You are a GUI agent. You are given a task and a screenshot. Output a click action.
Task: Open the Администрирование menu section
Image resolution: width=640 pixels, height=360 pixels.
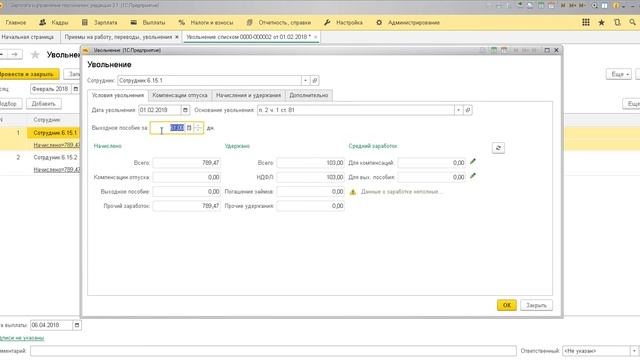(408, 22)
